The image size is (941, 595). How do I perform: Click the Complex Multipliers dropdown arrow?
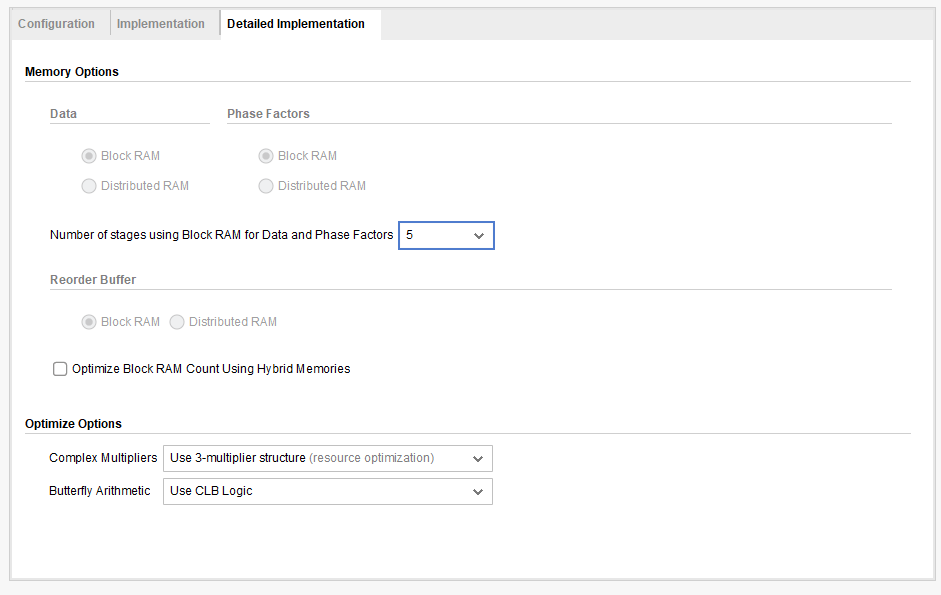click(479, 458)
